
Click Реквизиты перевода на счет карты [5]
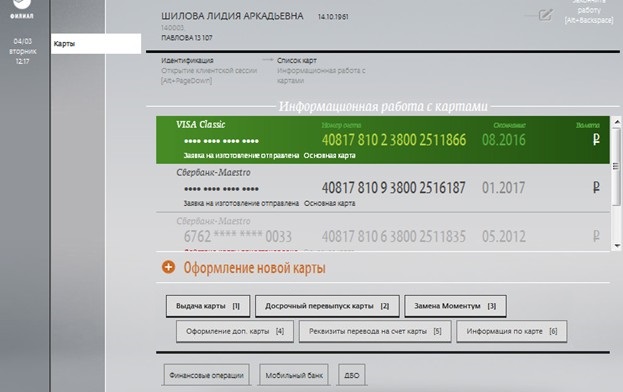[375, 331]
